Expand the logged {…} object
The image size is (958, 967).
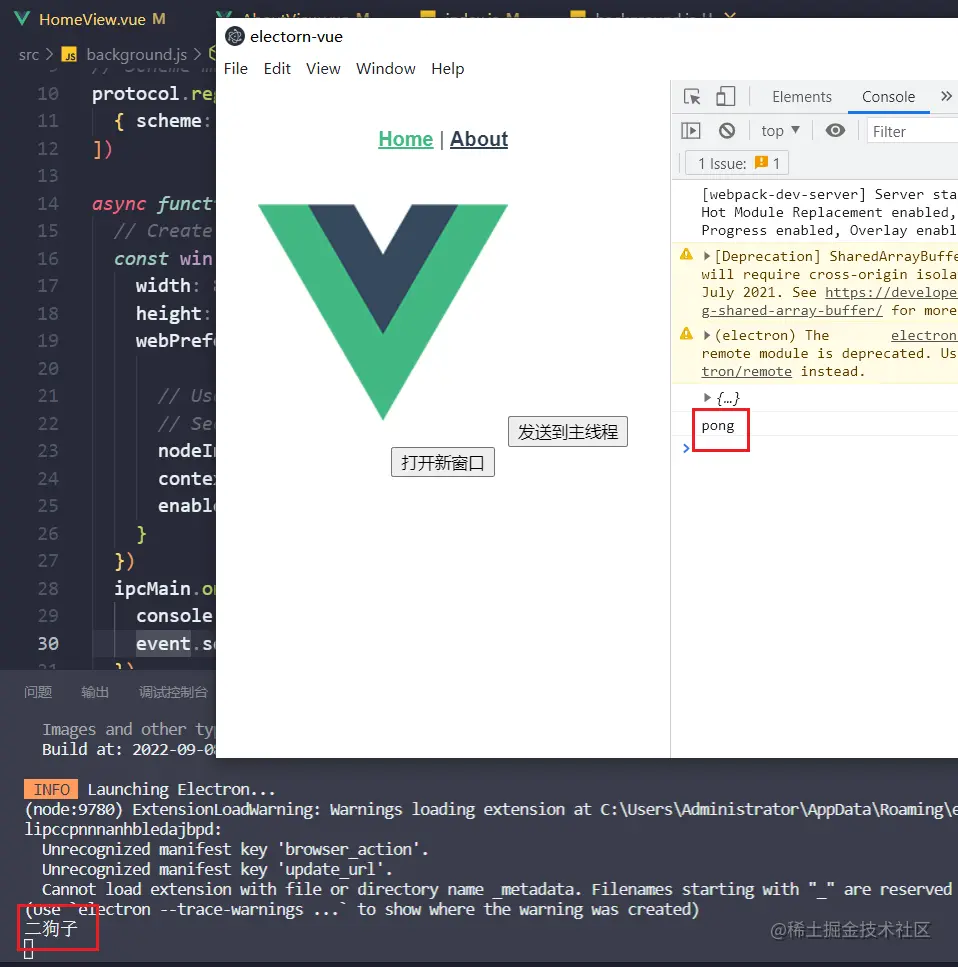click(x=707, y=398)
